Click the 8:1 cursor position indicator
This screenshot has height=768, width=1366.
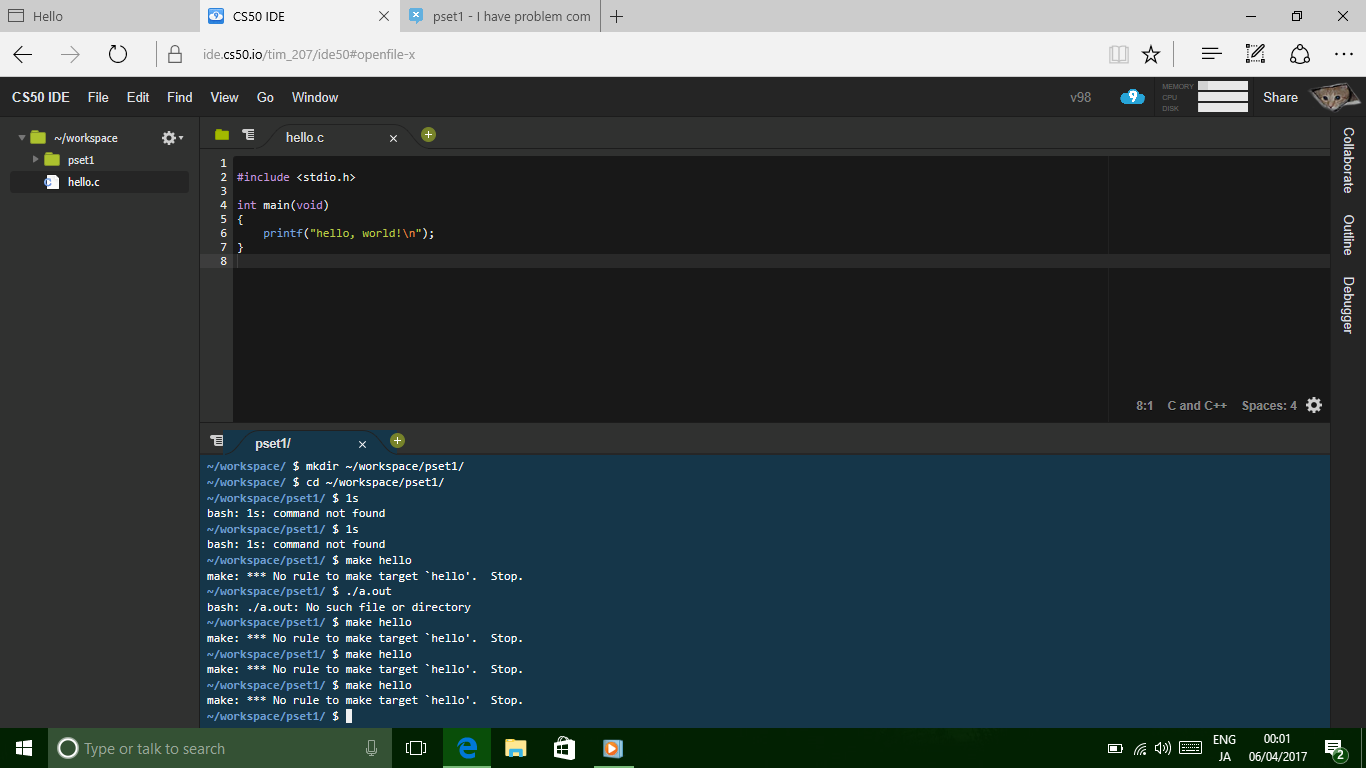click(1145, 406)
